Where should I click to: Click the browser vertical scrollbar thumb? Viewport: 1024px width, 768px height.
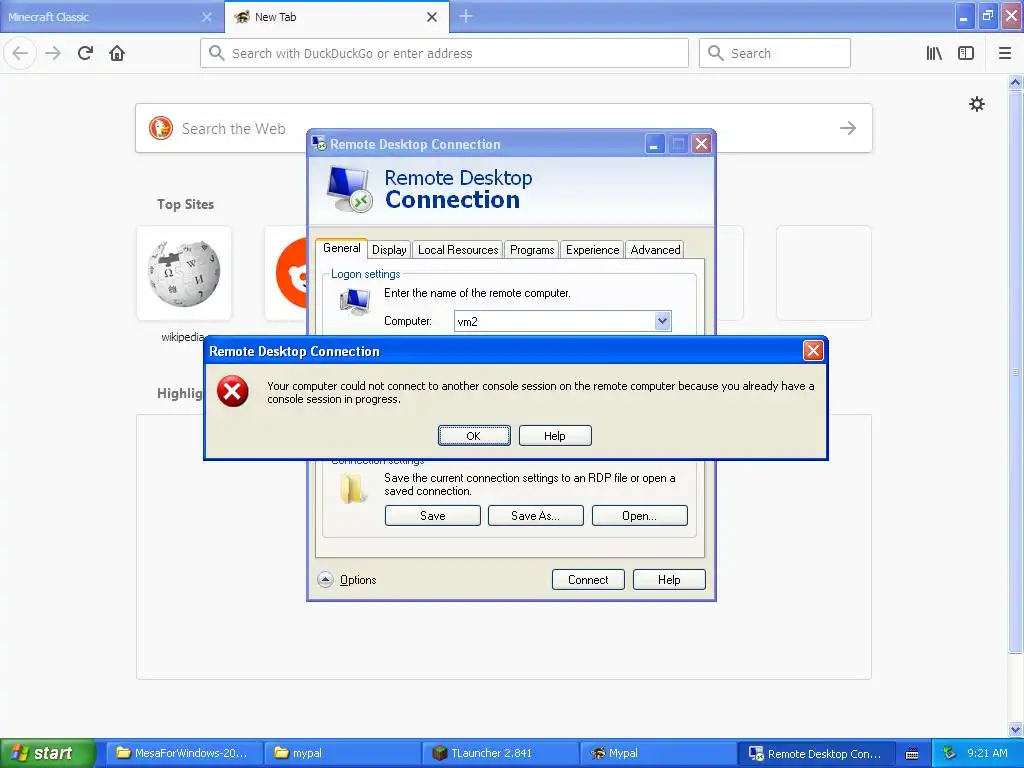click(1015, 371)
